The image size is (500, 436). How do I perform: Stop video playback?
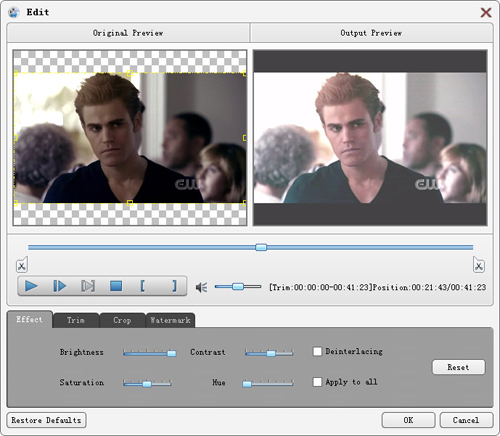[x=116, y=286]
